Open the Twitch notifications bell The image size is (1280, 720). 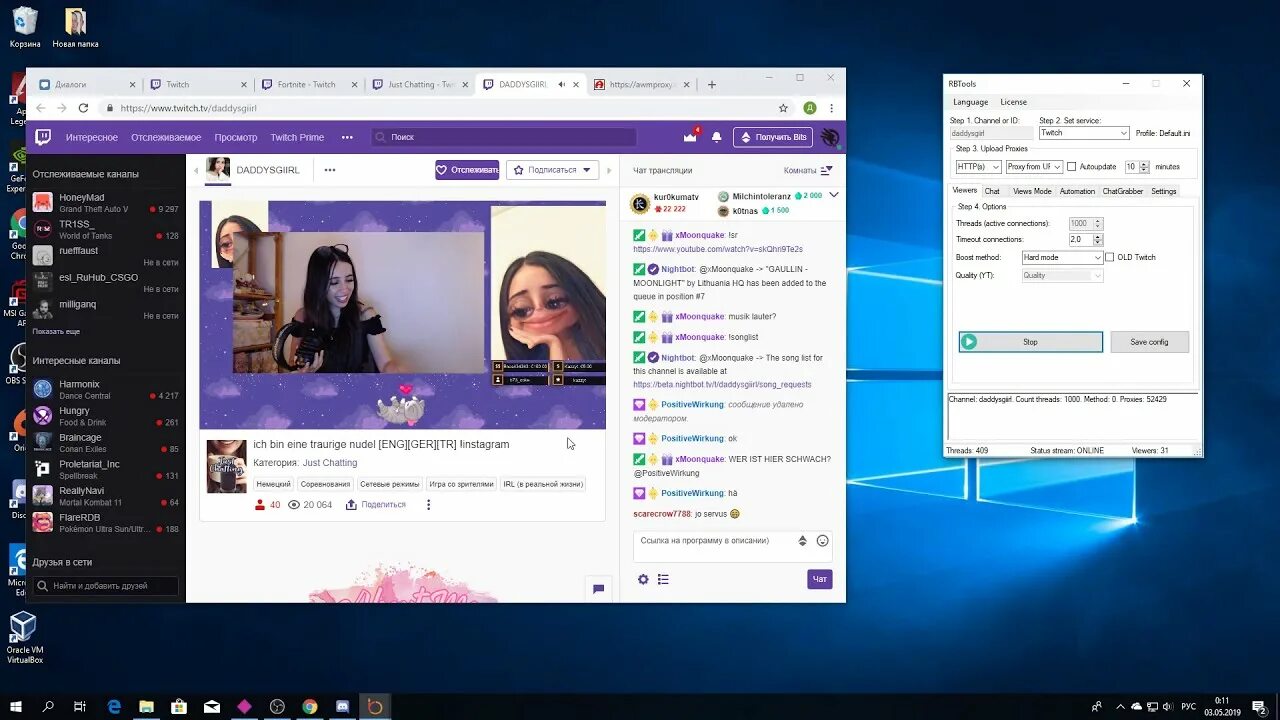point(716,137)
